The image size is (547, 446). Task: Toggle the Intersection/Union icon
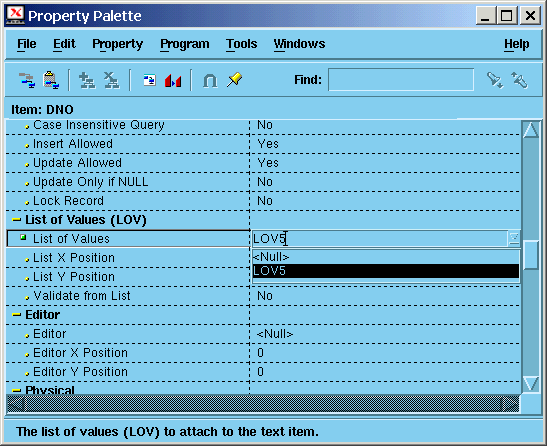click(210, 81)
